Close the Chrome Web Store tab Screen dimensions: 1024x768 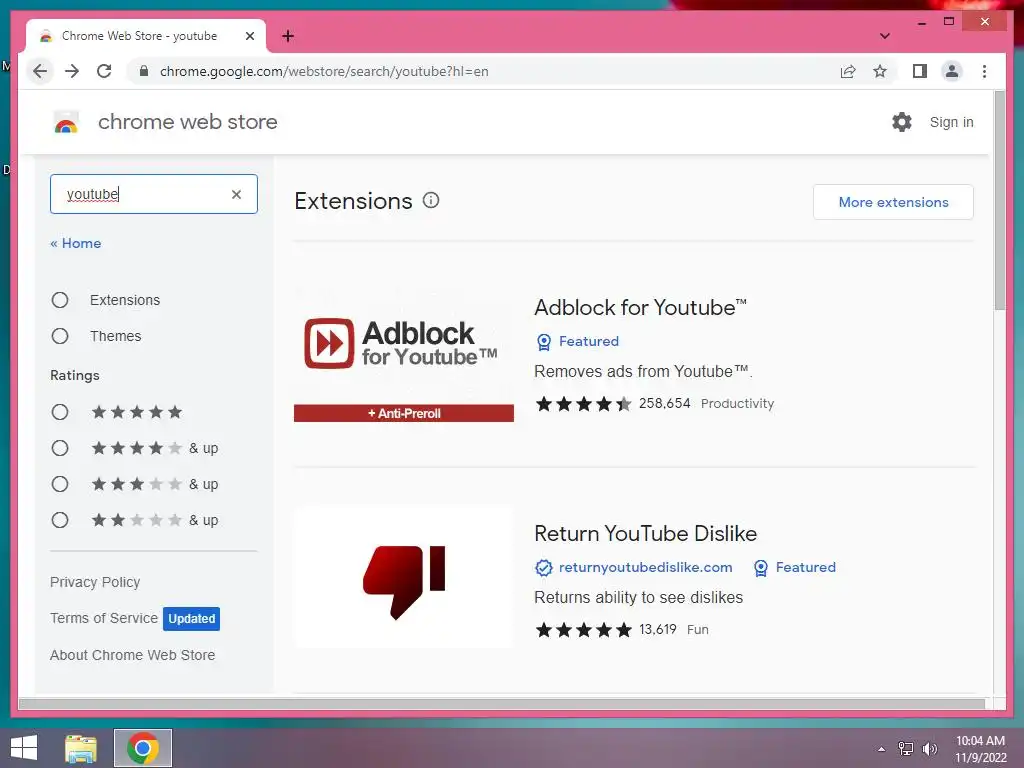pyautogui.click(x=249, y=36)
